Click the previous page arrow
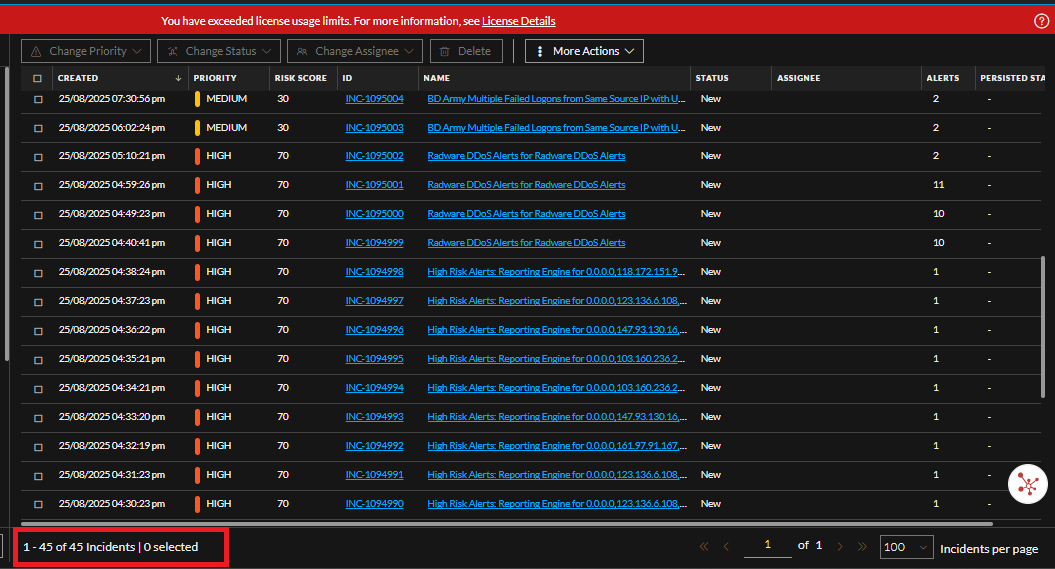Screen dimensions: 1055x569 point(726,547)
